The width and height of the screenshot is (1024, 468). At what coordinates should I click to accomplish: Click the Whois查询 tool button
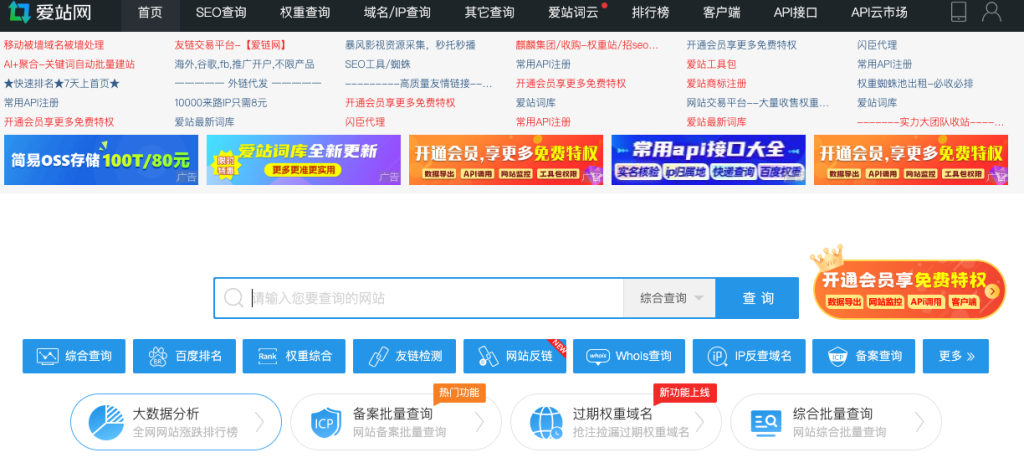coord(629,356)
